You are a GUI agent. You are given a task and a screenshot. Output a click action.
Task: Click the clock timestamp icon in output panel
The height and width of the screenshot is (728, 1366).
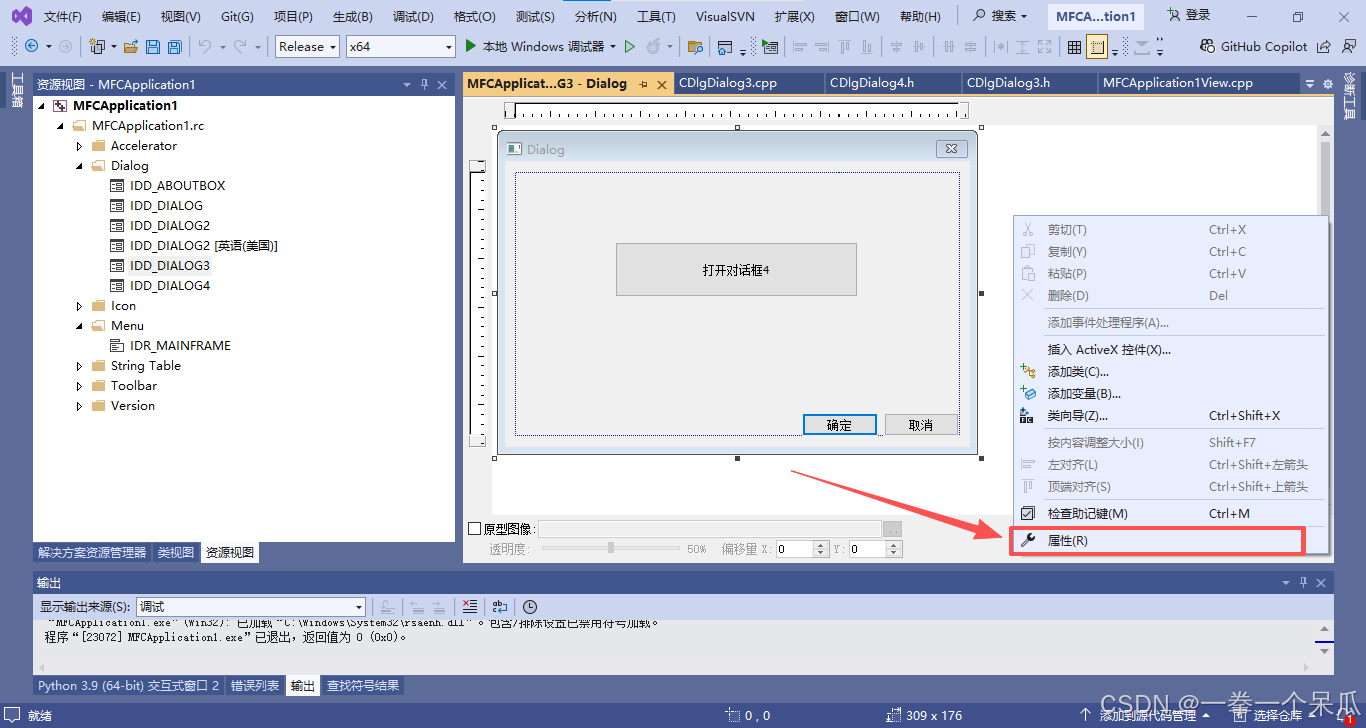[x=530, y=606]
